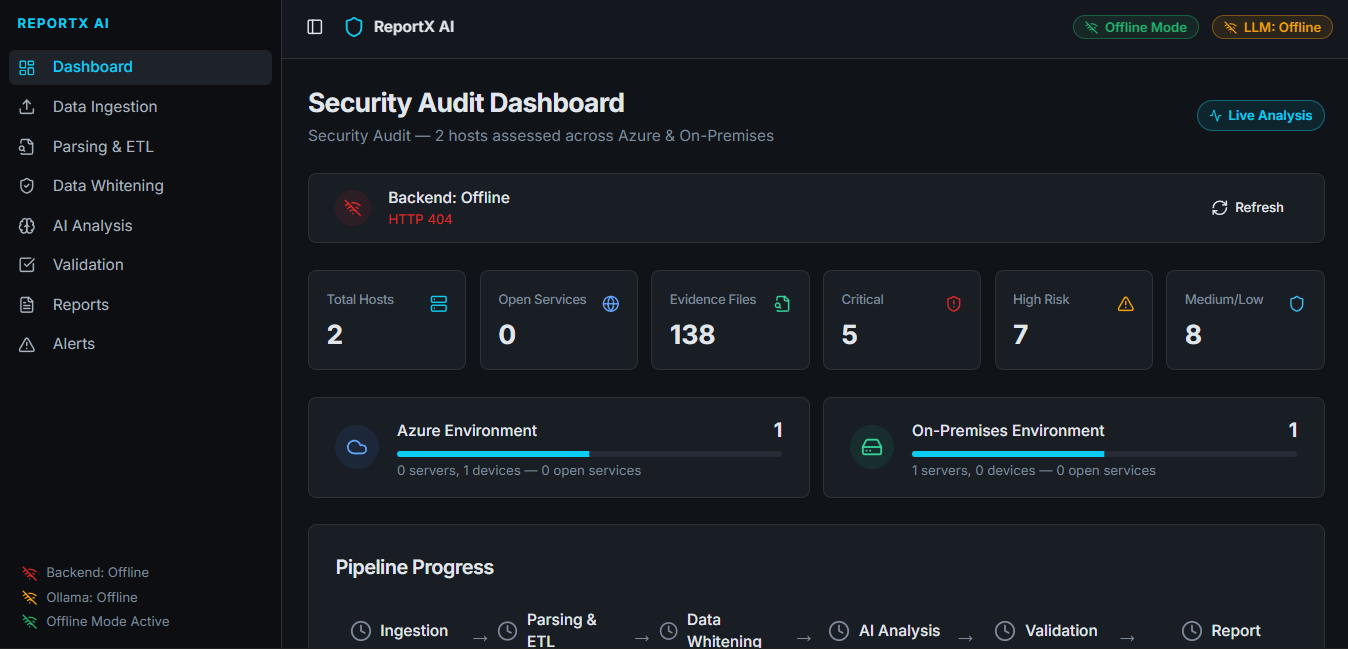Click the red offline wifi icon beside Backend

click(x=353, y=208)
